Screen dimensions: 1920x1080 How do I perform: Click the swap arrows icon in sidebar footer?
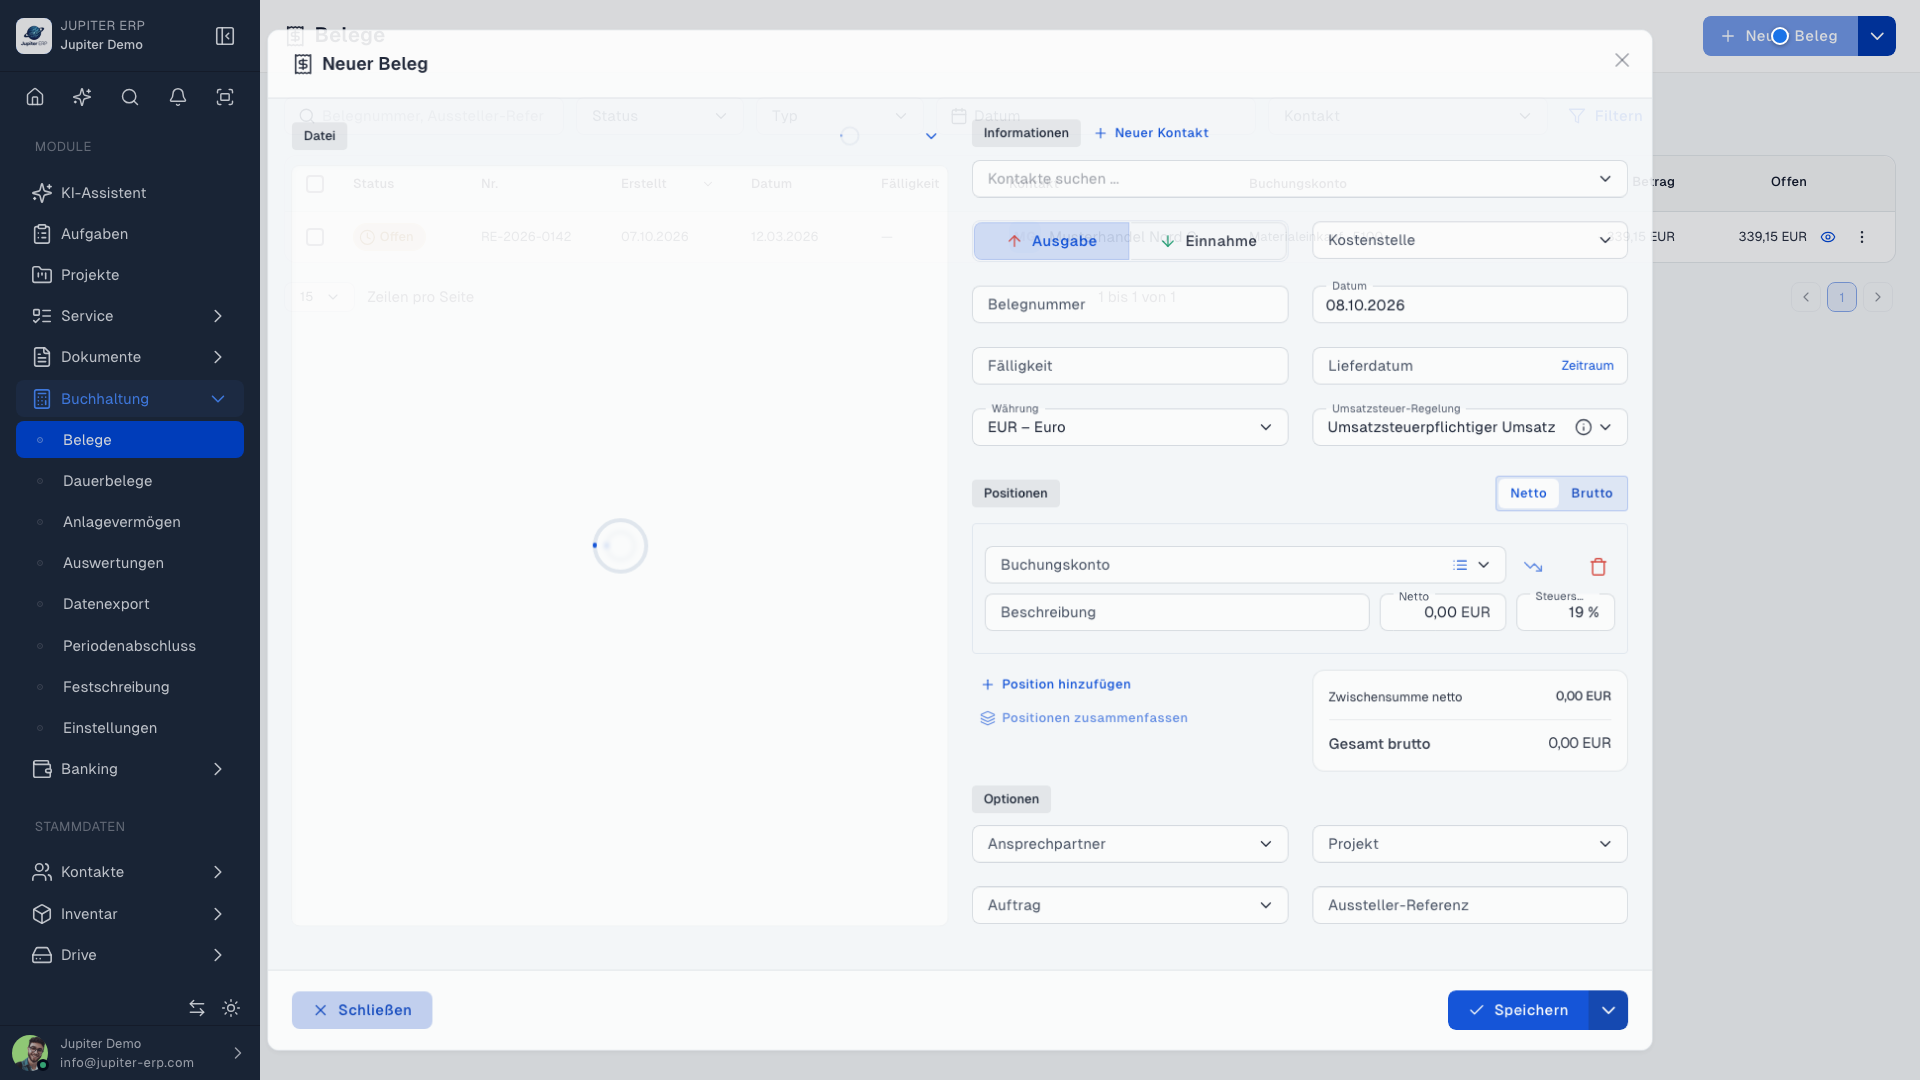[197, 1008]
